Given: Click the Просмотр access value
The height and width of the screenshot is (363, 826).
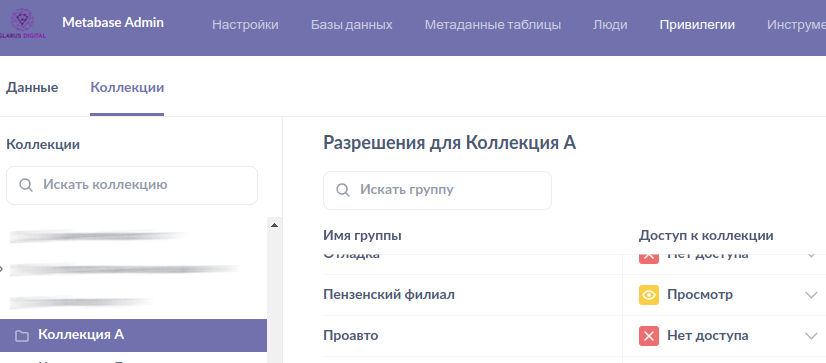Looking at the screenshot, I should tap(700, 295).
